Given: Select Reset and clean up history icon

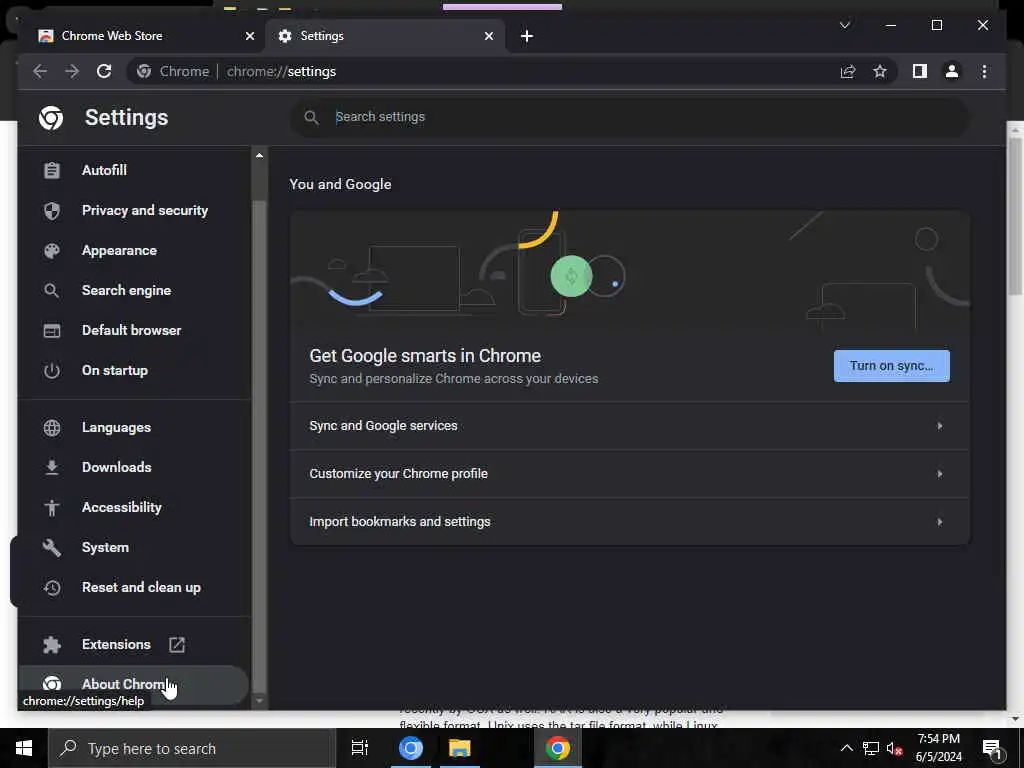Looking at the screenshot, I should tap(52, 588).
